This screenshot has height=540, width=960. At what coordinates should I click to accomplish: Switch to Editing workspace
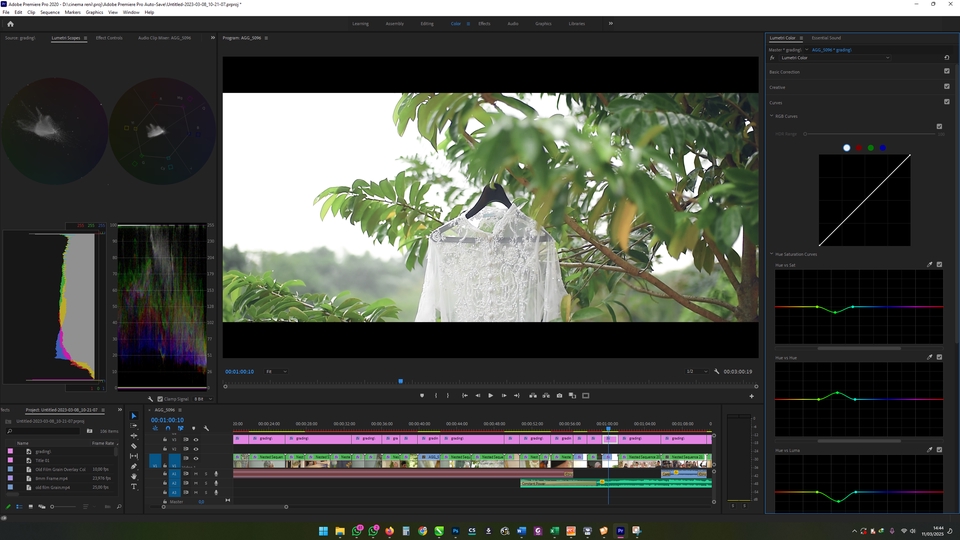coord(427,23)
